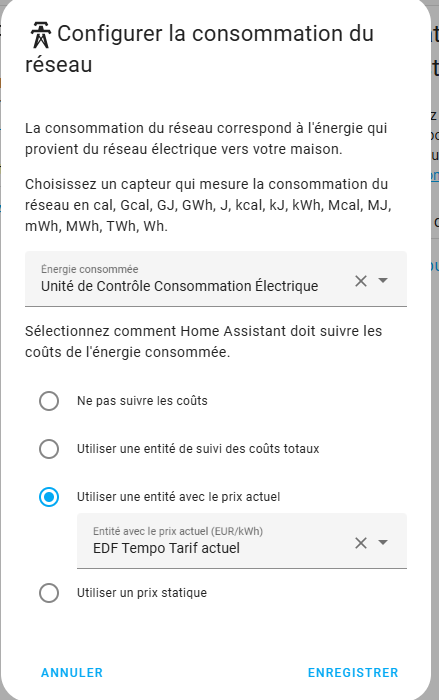This screenshot has height=700, width=439.
Task: Click the 'Unité de Contrôle Consommation Électrique' field text
Action: pyautogui.click(x=180, y=286)
